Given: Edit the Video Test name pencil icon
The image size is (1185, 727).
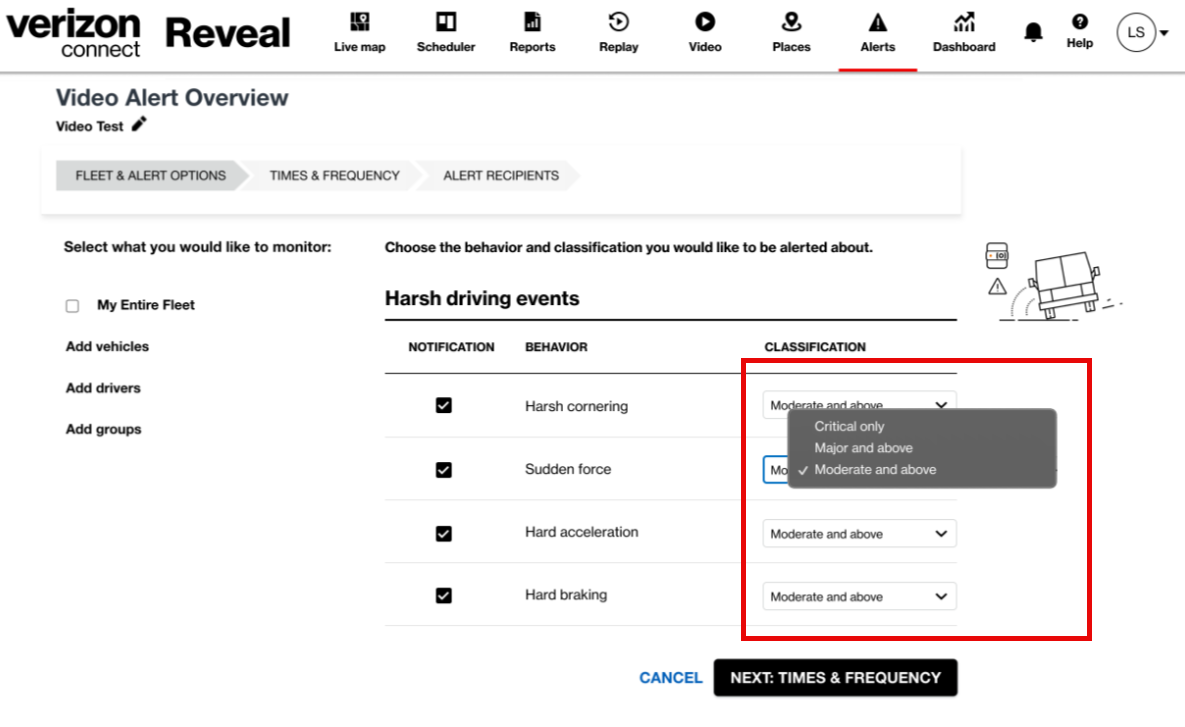Looking at the screenshot, I should [139, 125].
